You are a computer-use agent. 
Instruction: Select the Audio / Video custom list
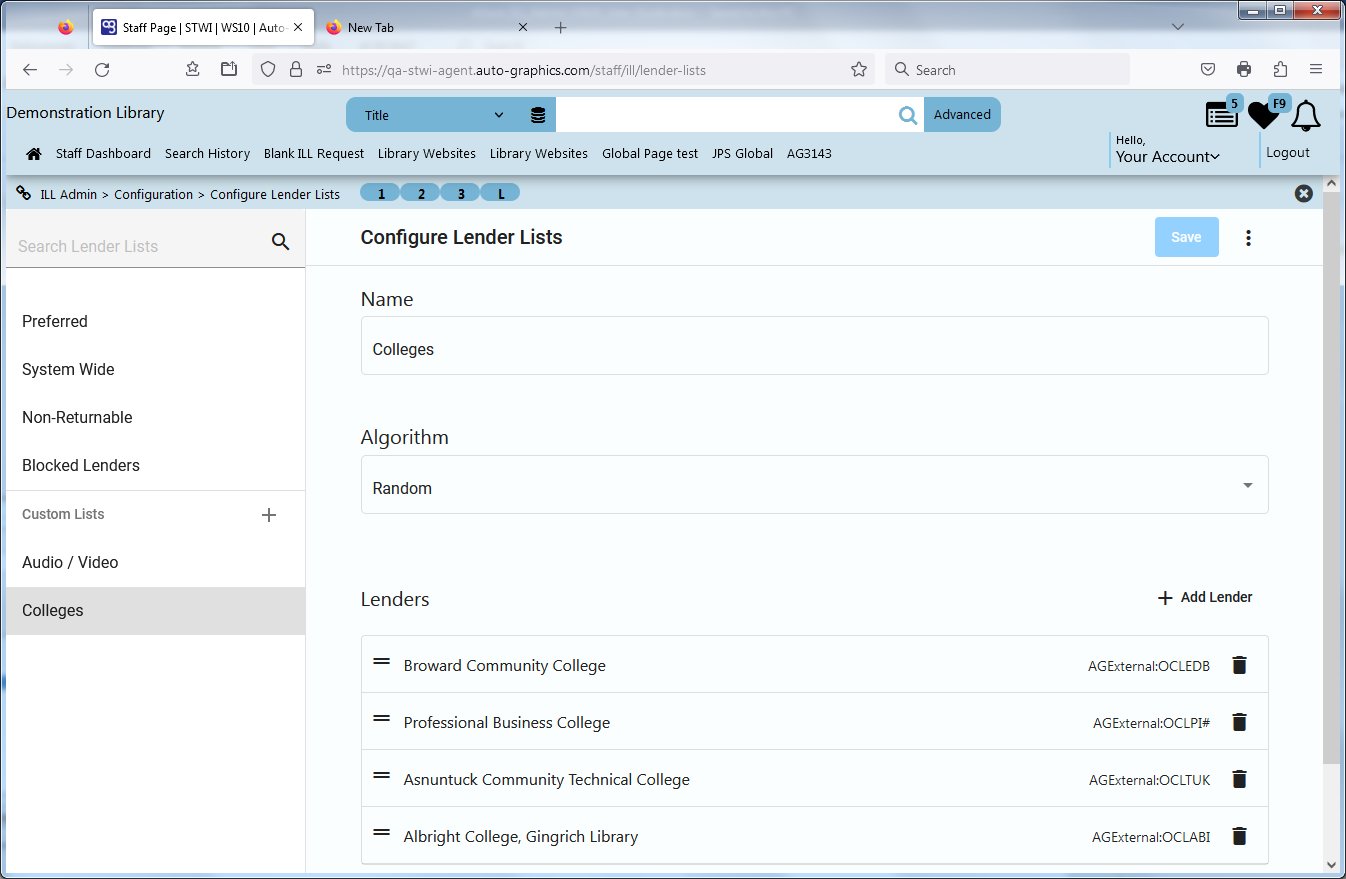point(155,562)
